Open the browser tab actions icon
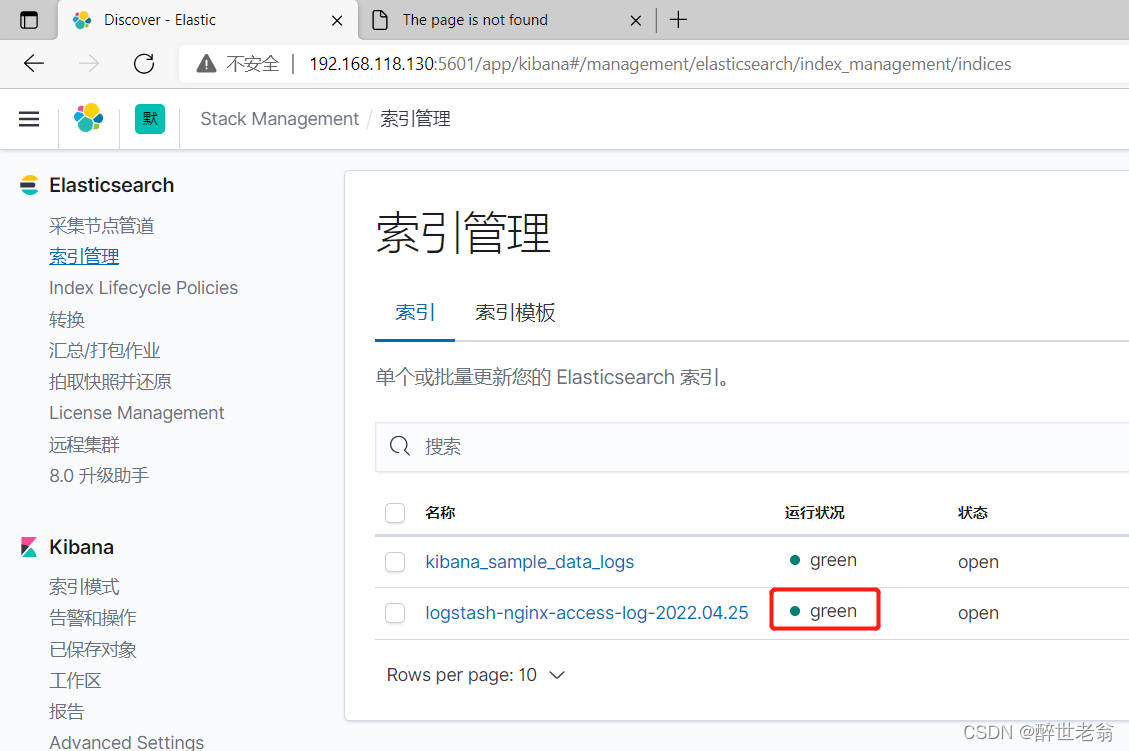The image size is (1129, 751). (x=29, y=20)
